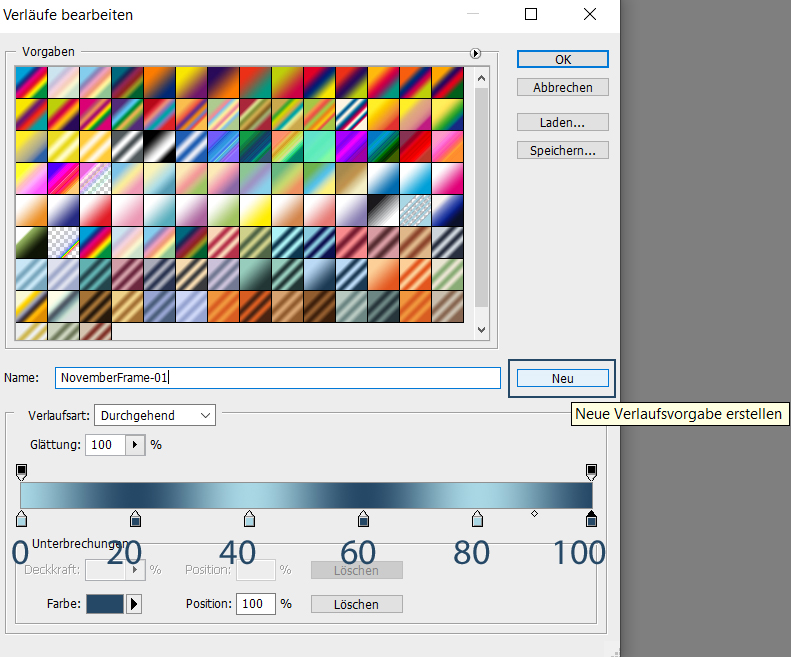Select the color stop at 0%
Viewport: 791px width, 657px height.
pyautogui.click(x=21, y=518)
